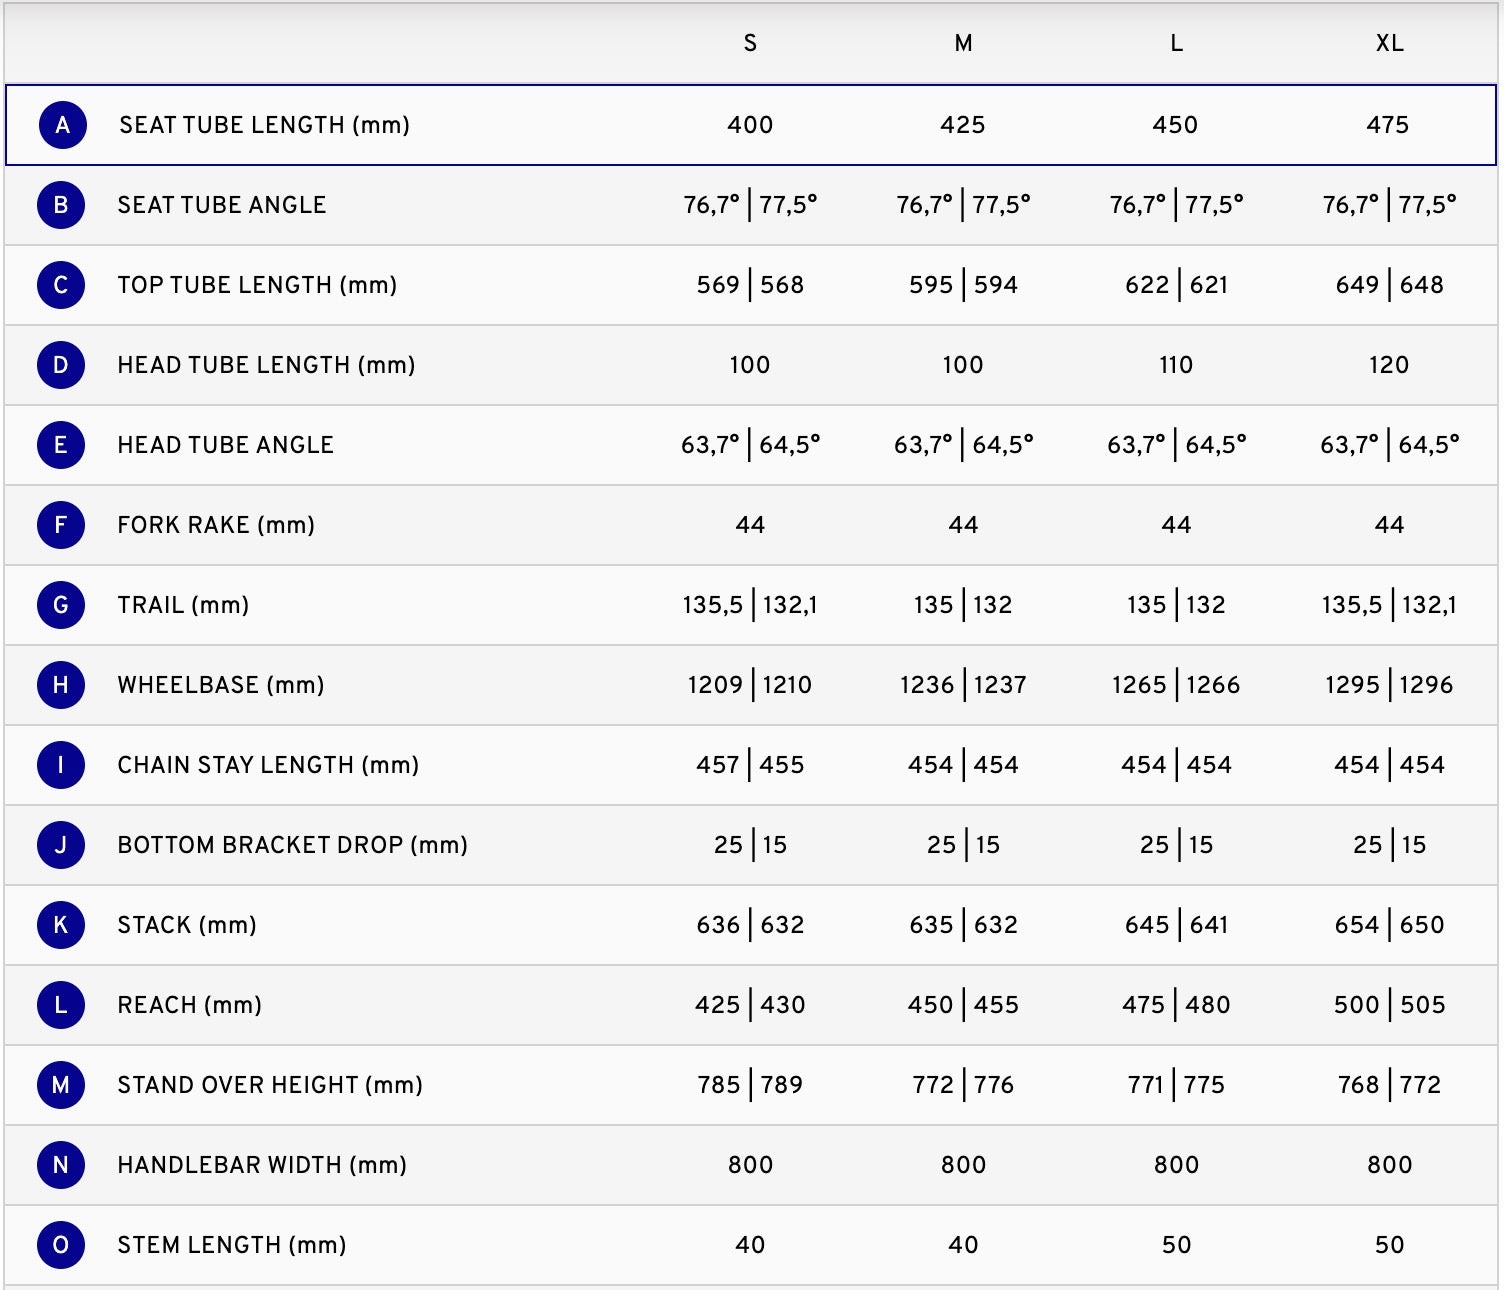Click wheelbase value 1265 | 1266
This screenshot has height=1290, width=1504.
[x=1177, y=685]
